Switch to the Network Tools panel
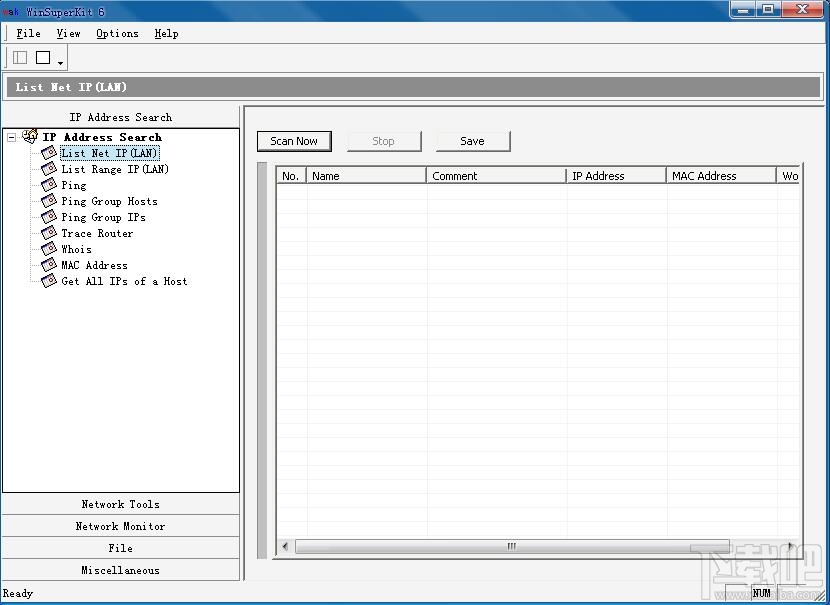Image resolution: width=830 pixels, height=605 pixels. coord(120,504)
